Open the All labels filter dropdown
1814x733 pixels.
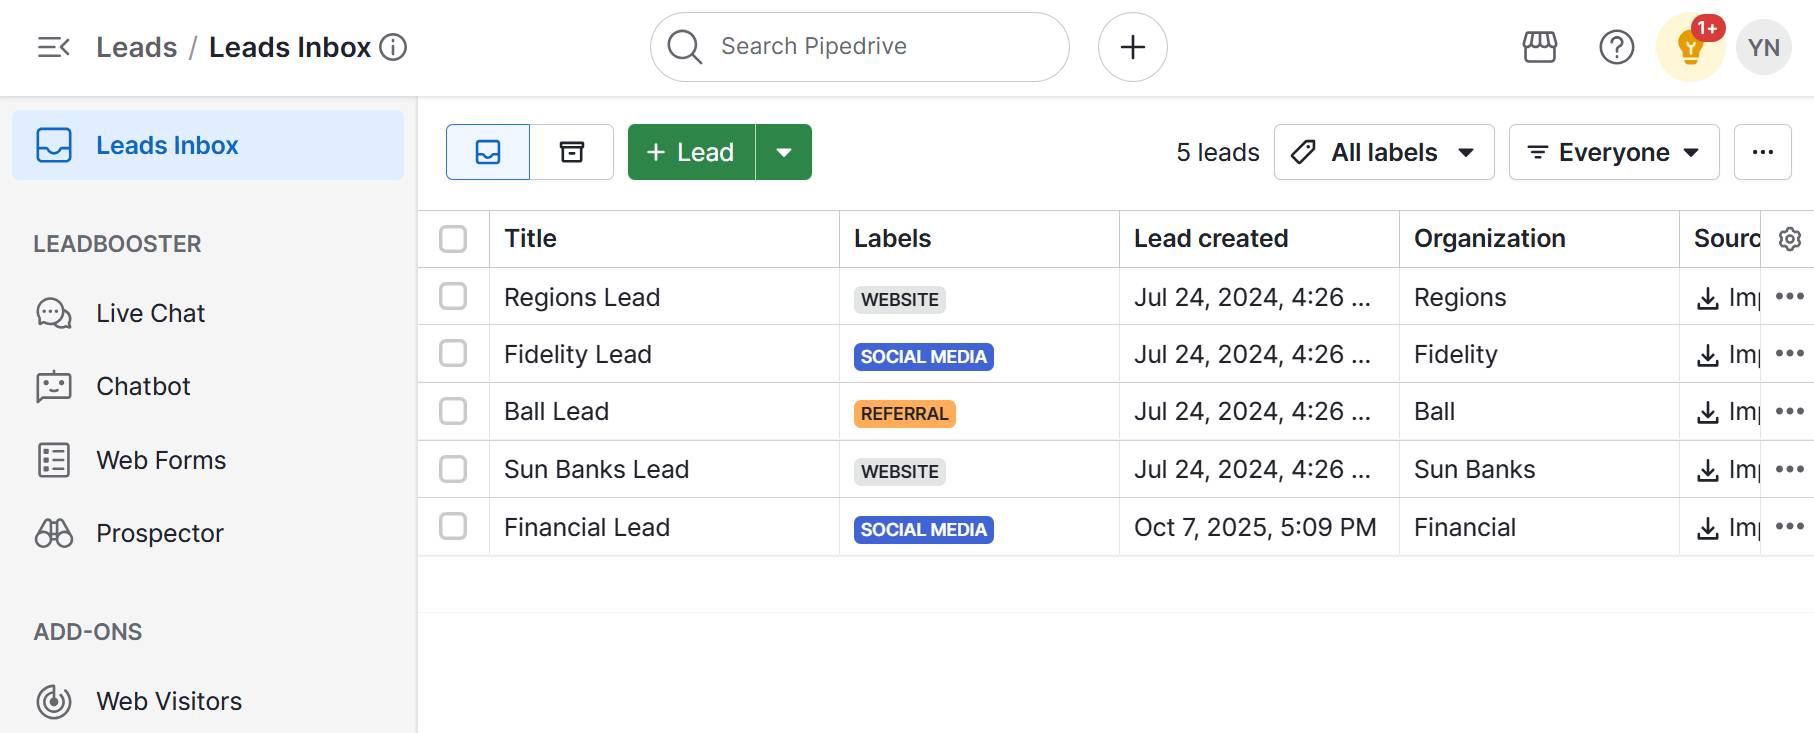coord(1384,152)
